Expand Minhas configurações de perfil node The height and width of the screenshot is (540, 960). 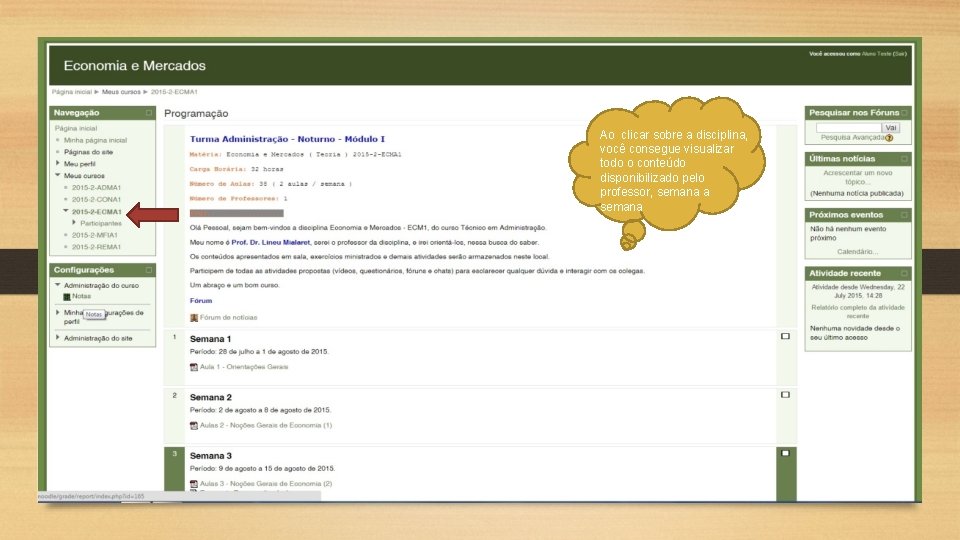pos(58,312)
